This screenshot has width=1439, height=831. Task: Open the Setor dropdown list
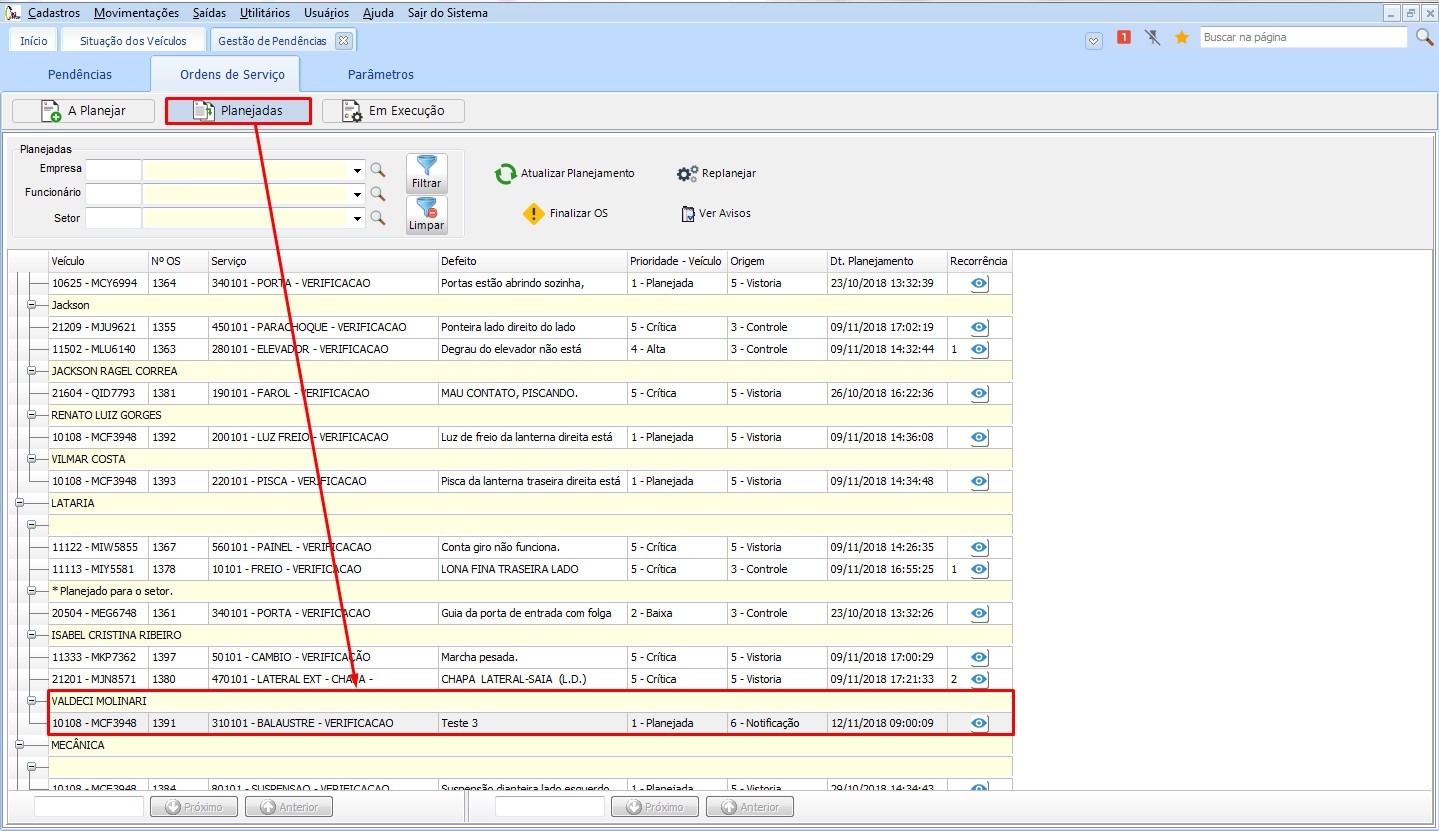pyautogui.click(x=357, y=218)
